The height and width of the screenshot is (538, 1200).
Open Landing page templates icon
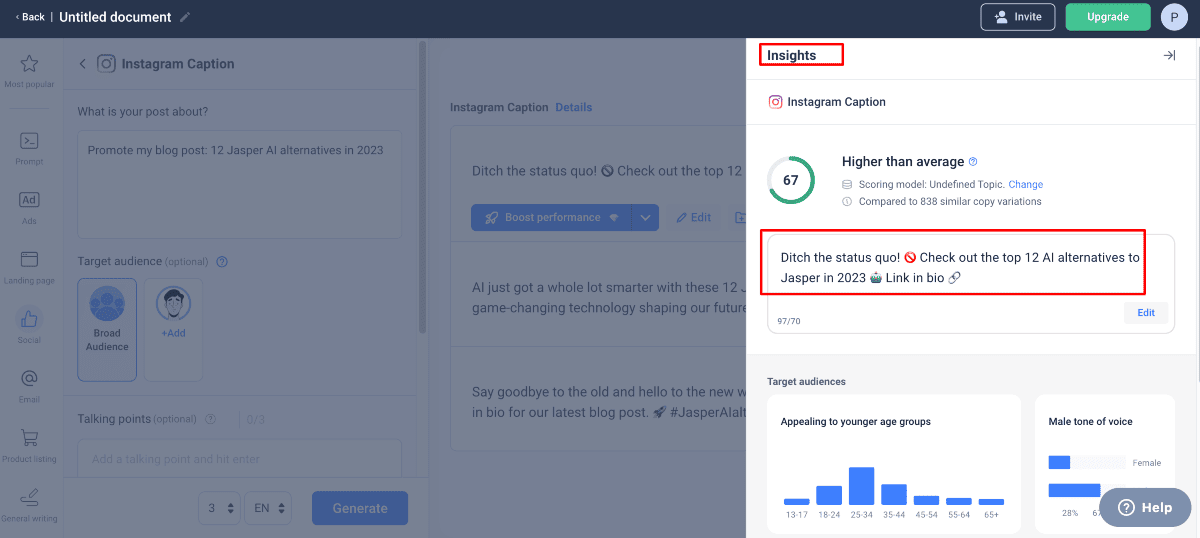(x=29, y=260)
